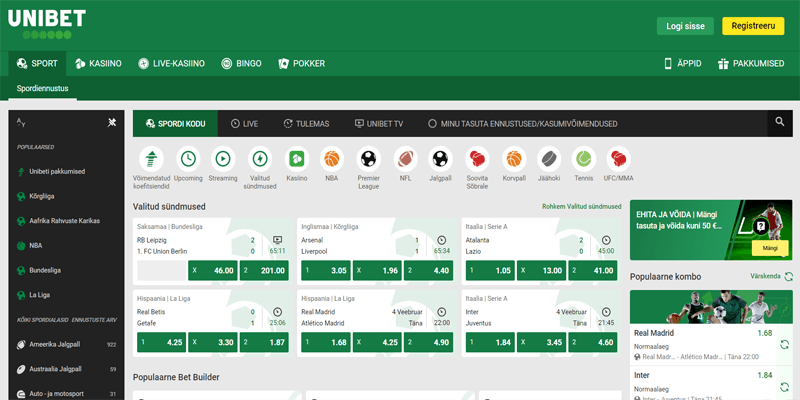Select Juventus win odds 4.60
800x400 pixels.
pos(593,342)
